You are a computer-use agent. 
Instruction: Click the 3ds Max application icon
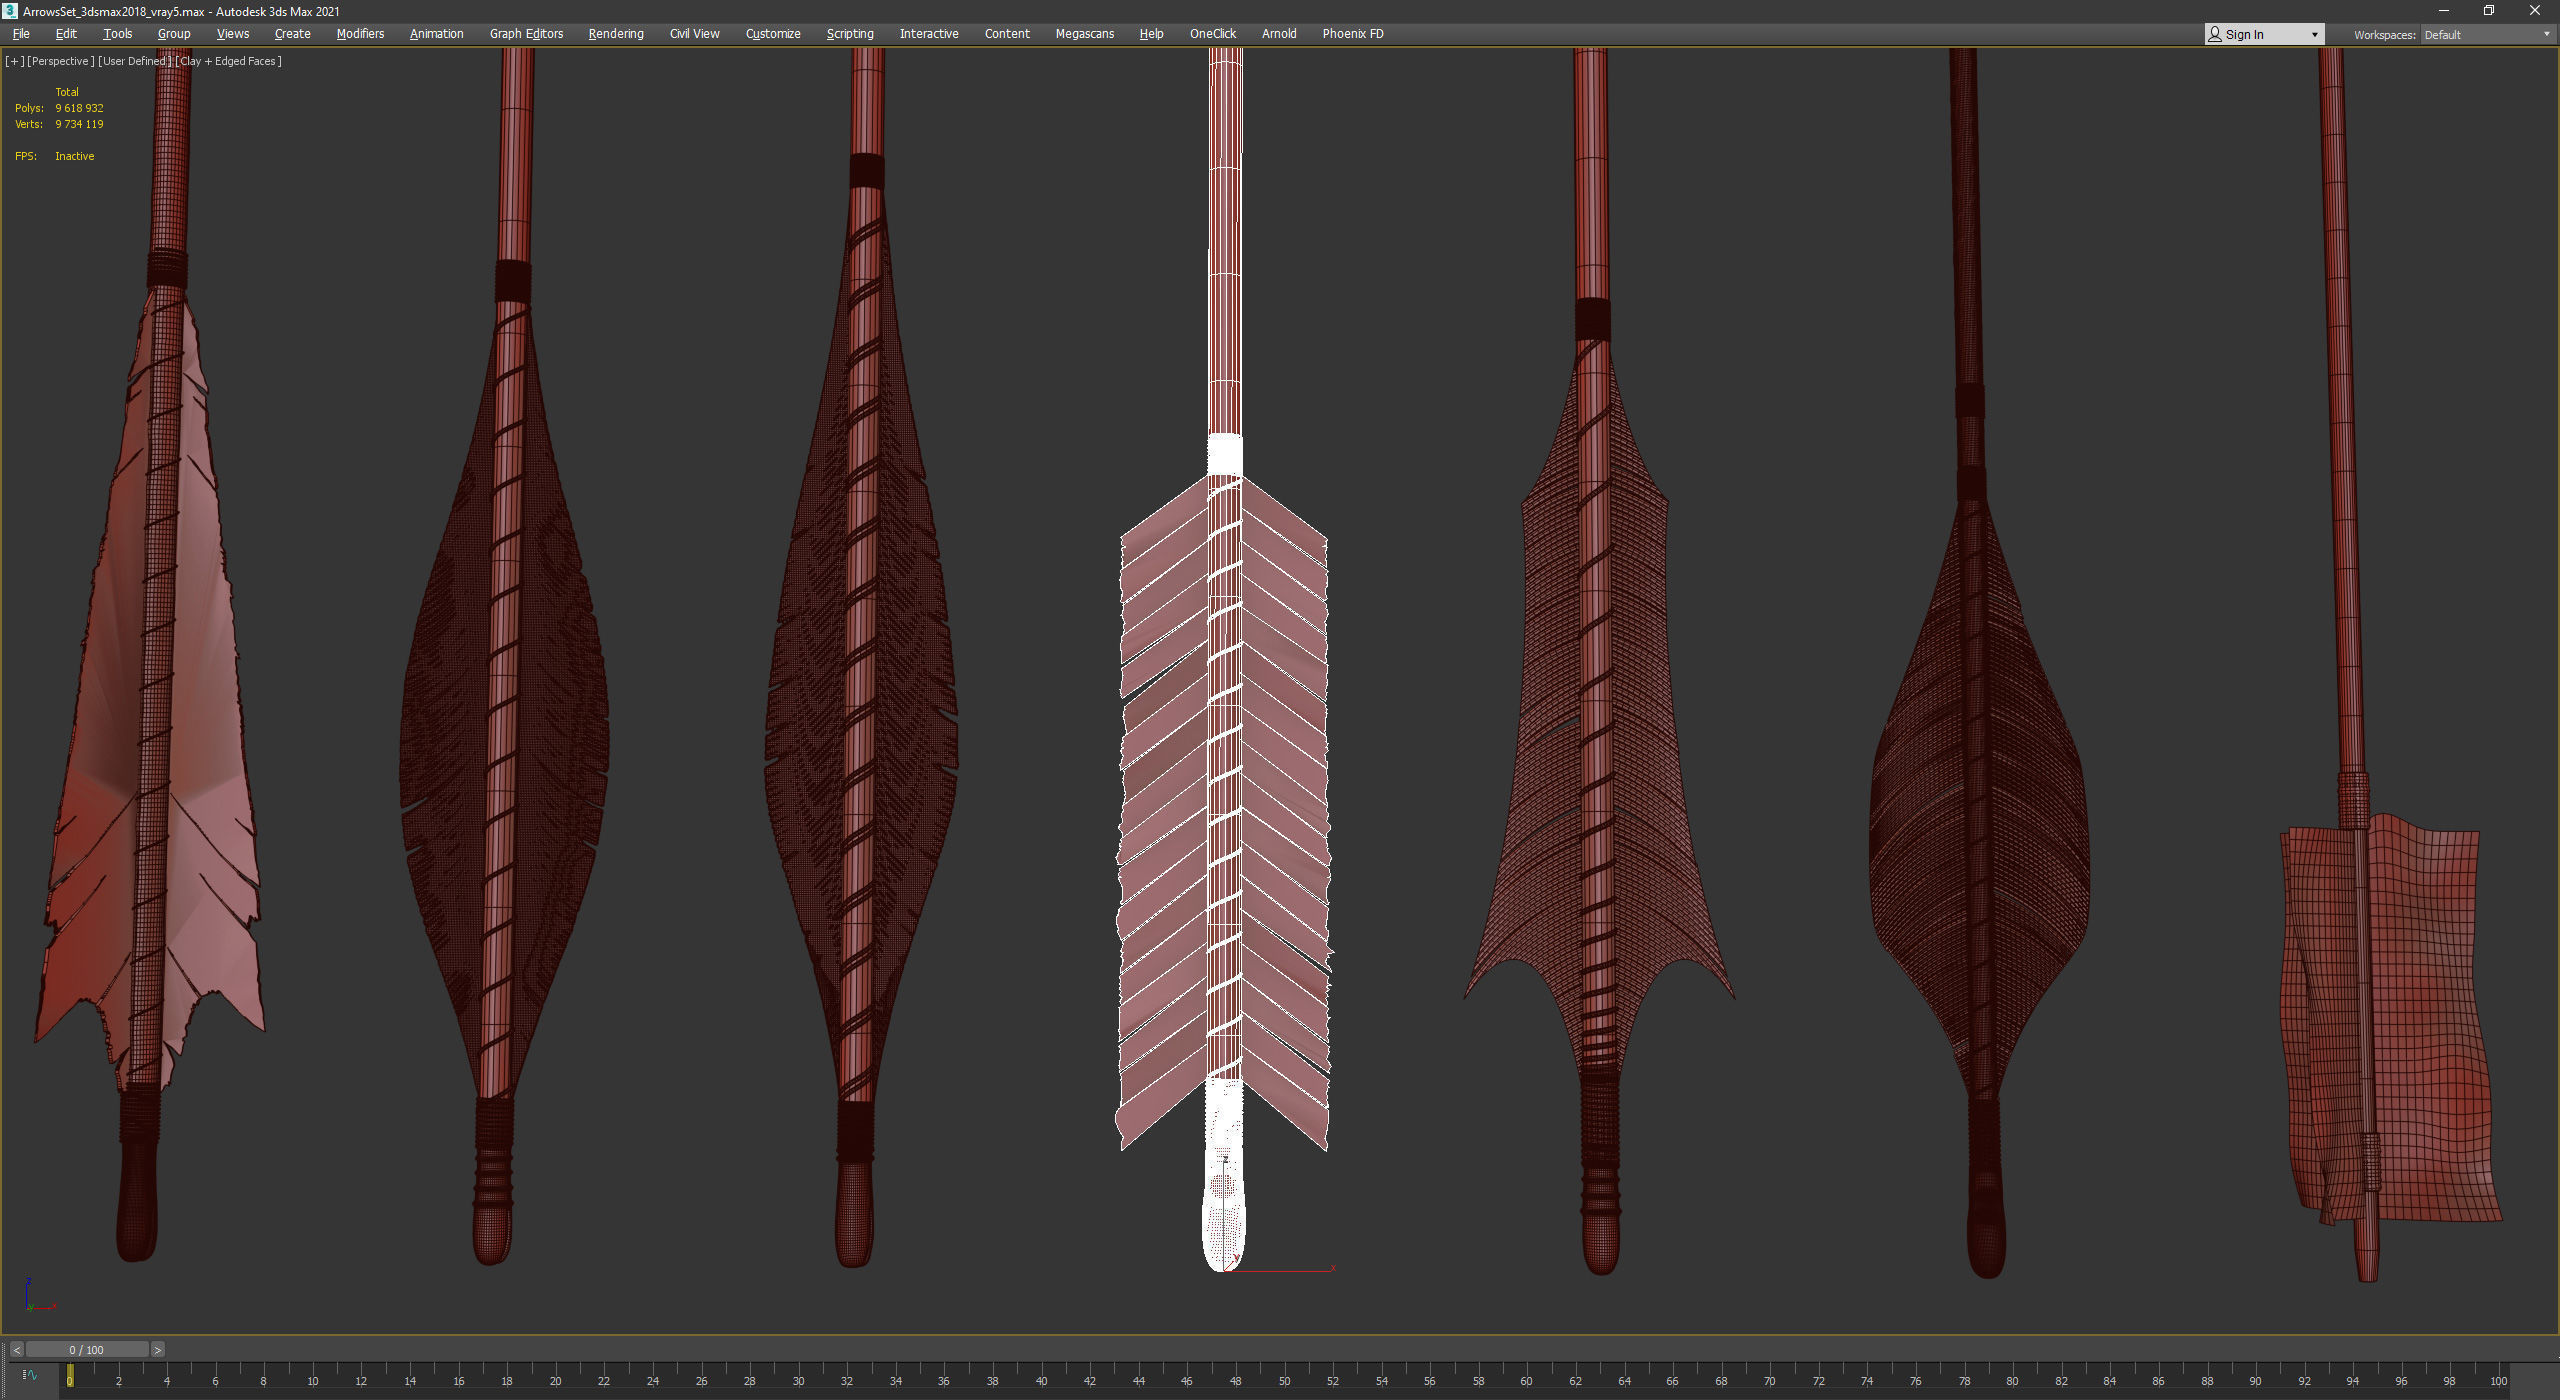pyautogui.click(x=10, y=11)
